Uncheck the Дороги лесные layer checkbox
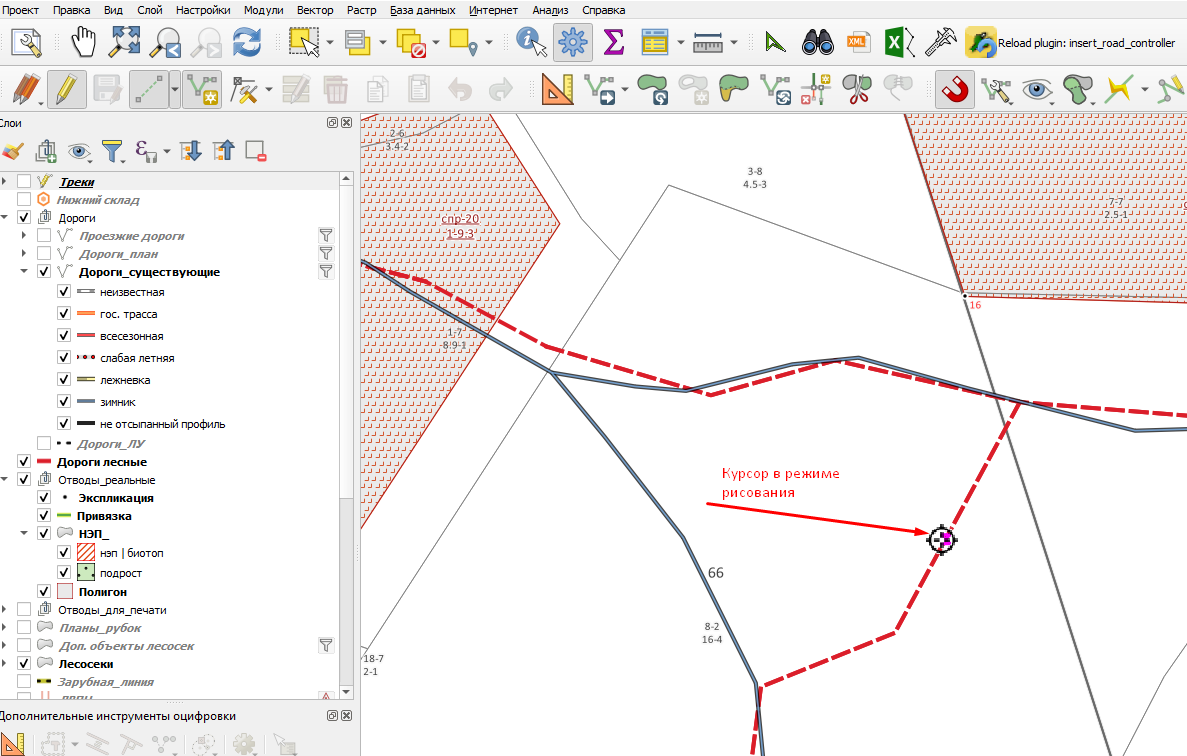 pyautogui.click(x=23, y=462)
